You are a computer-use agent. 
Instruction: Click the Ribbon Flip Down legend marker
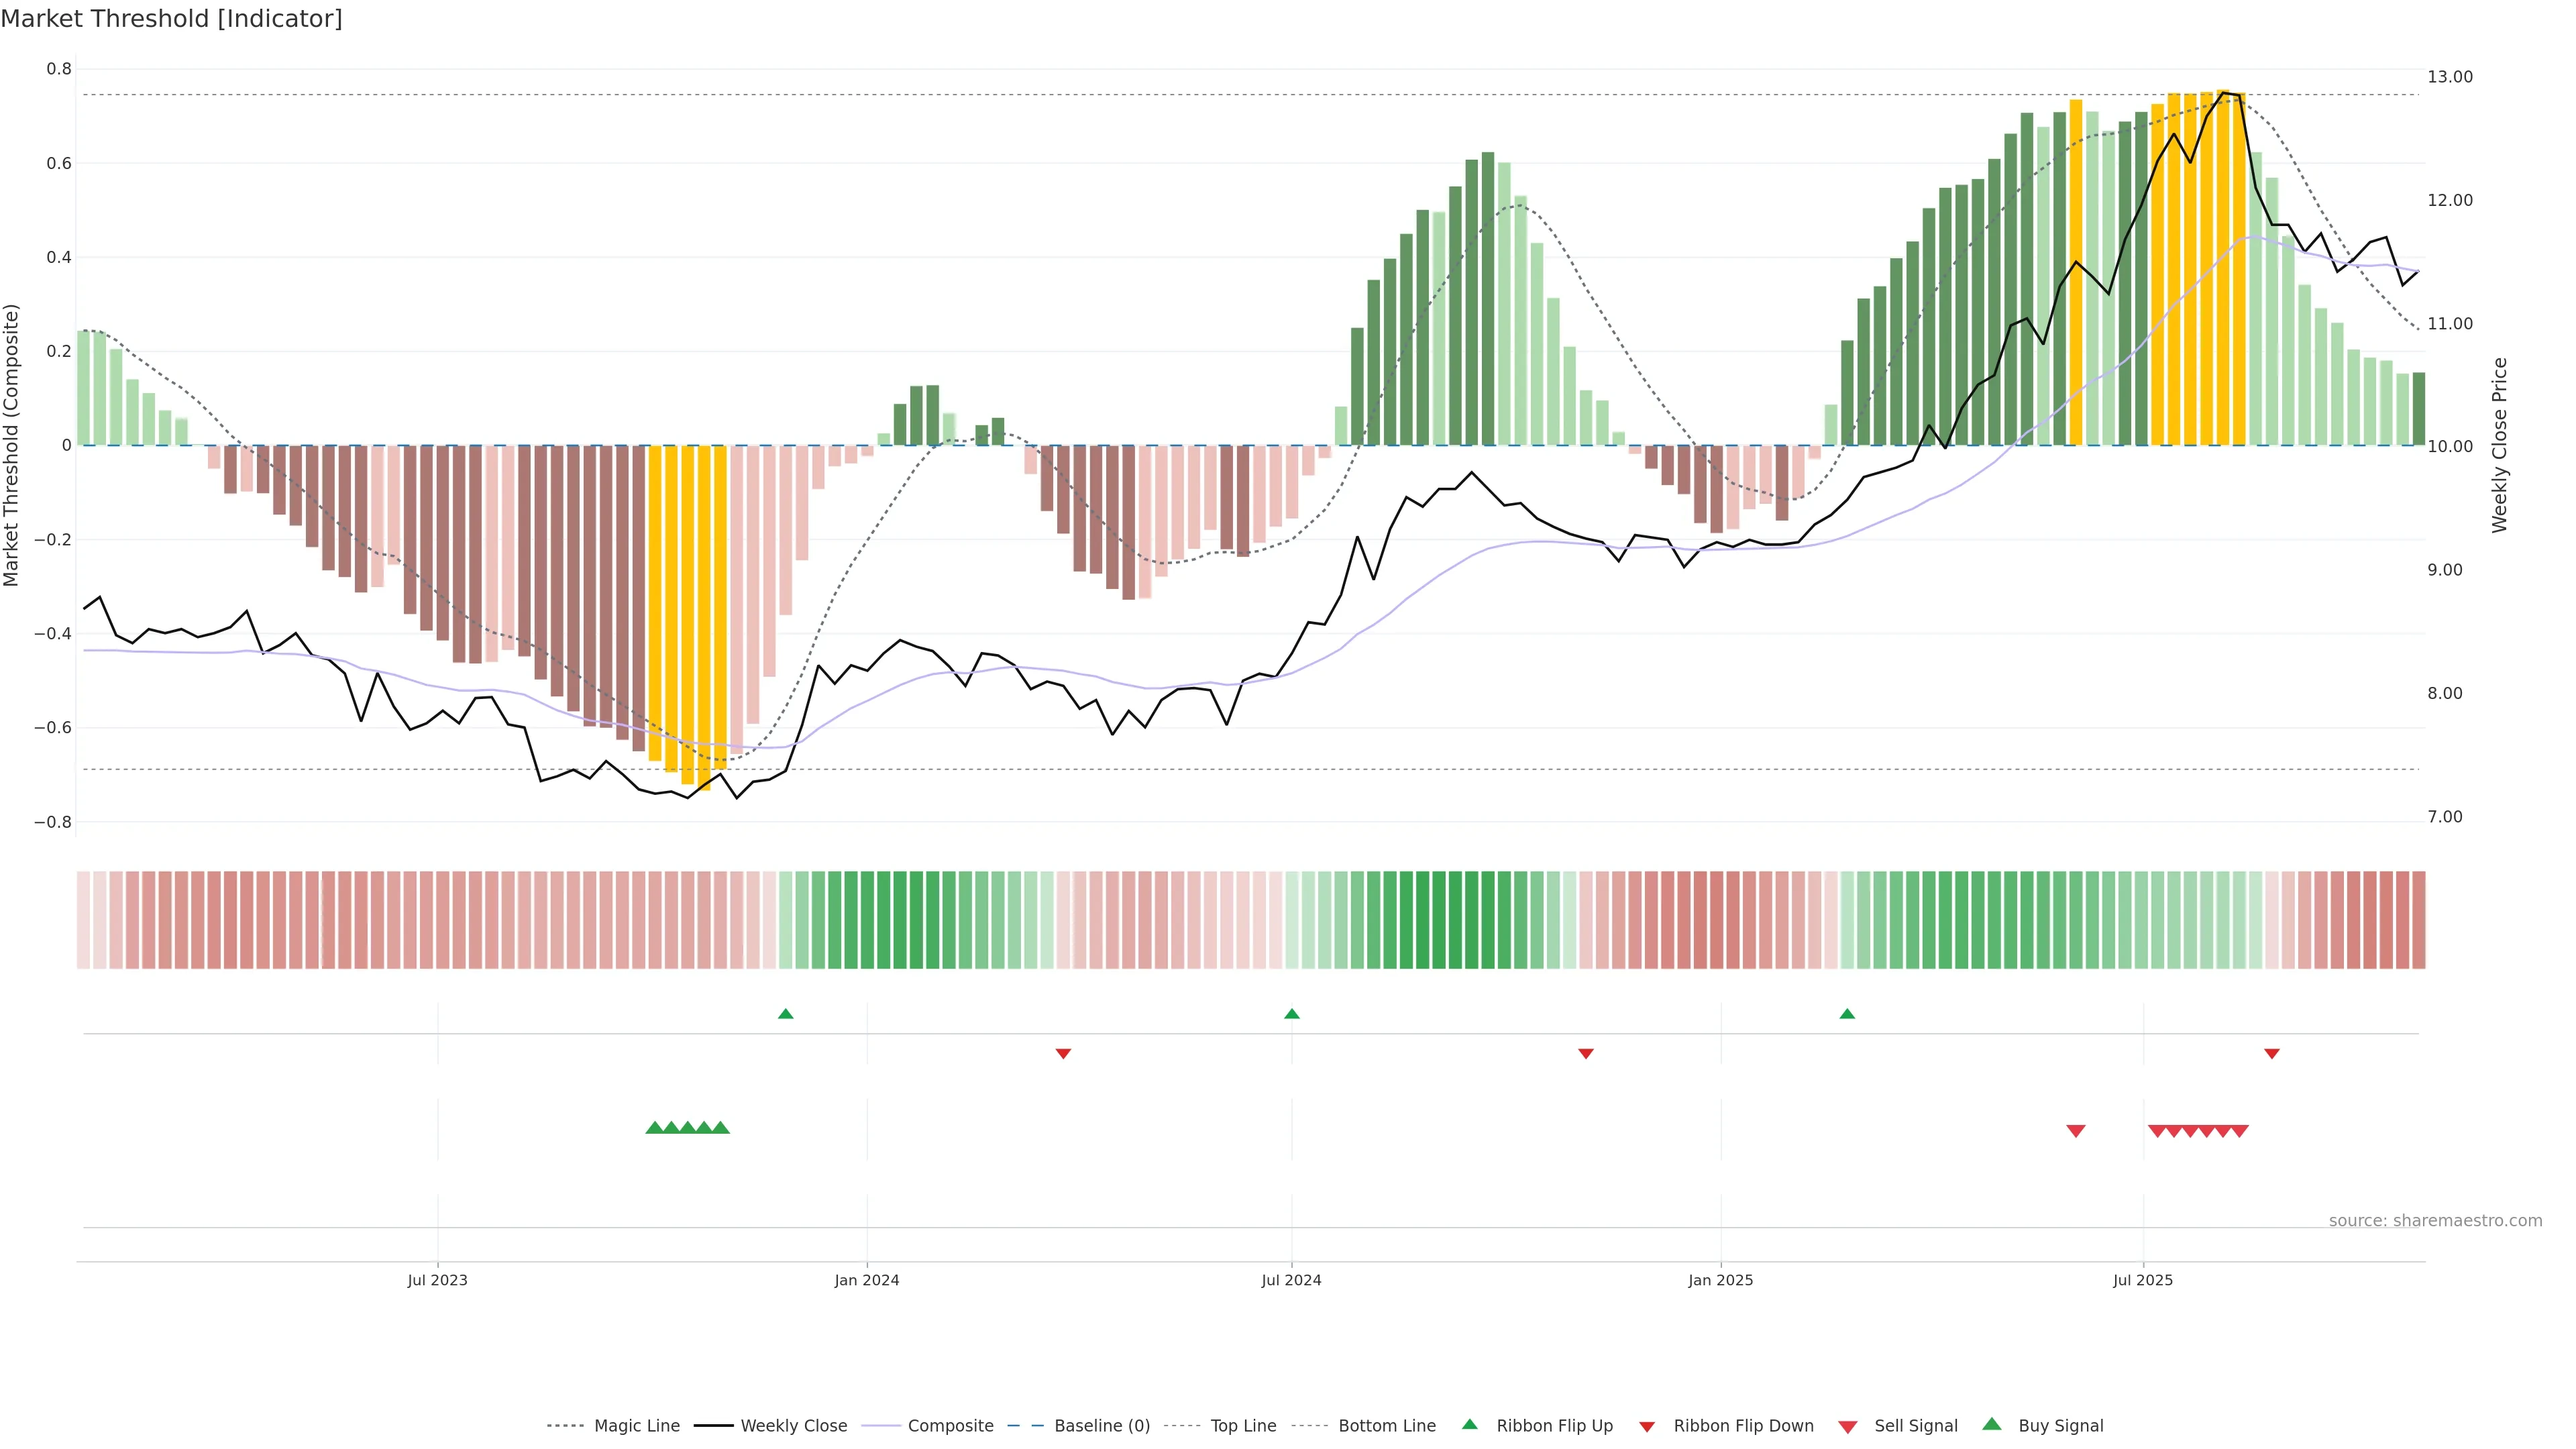coord(1647,1427)
